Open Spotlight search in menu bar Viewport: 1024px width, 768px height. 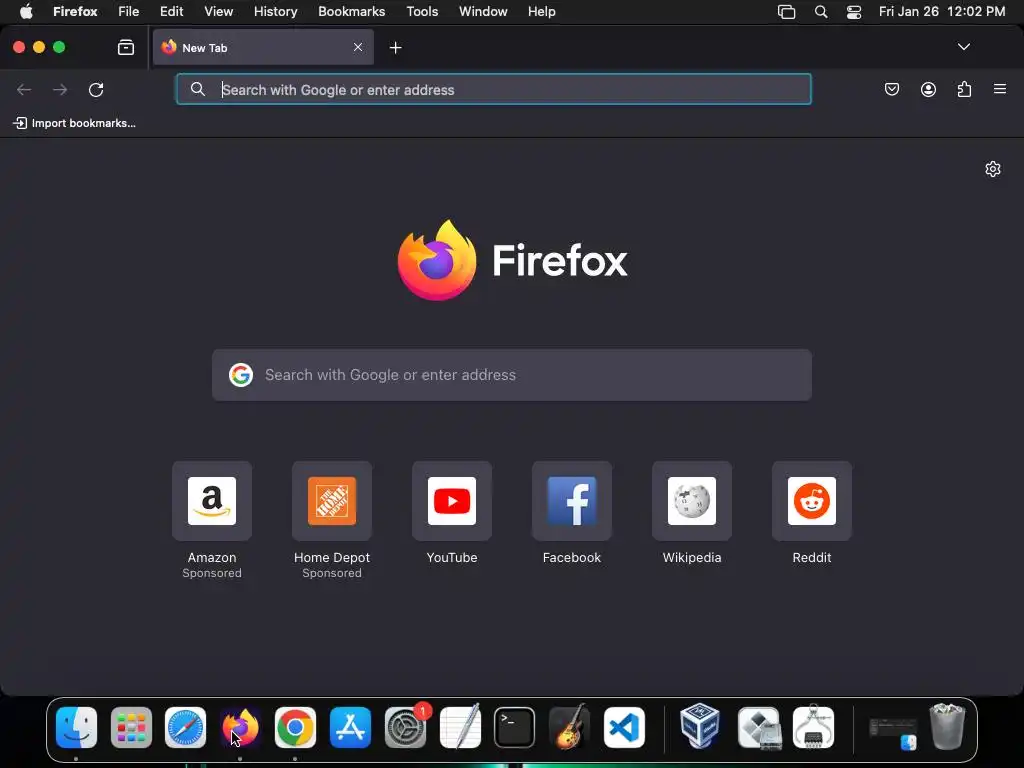[821, 12]
